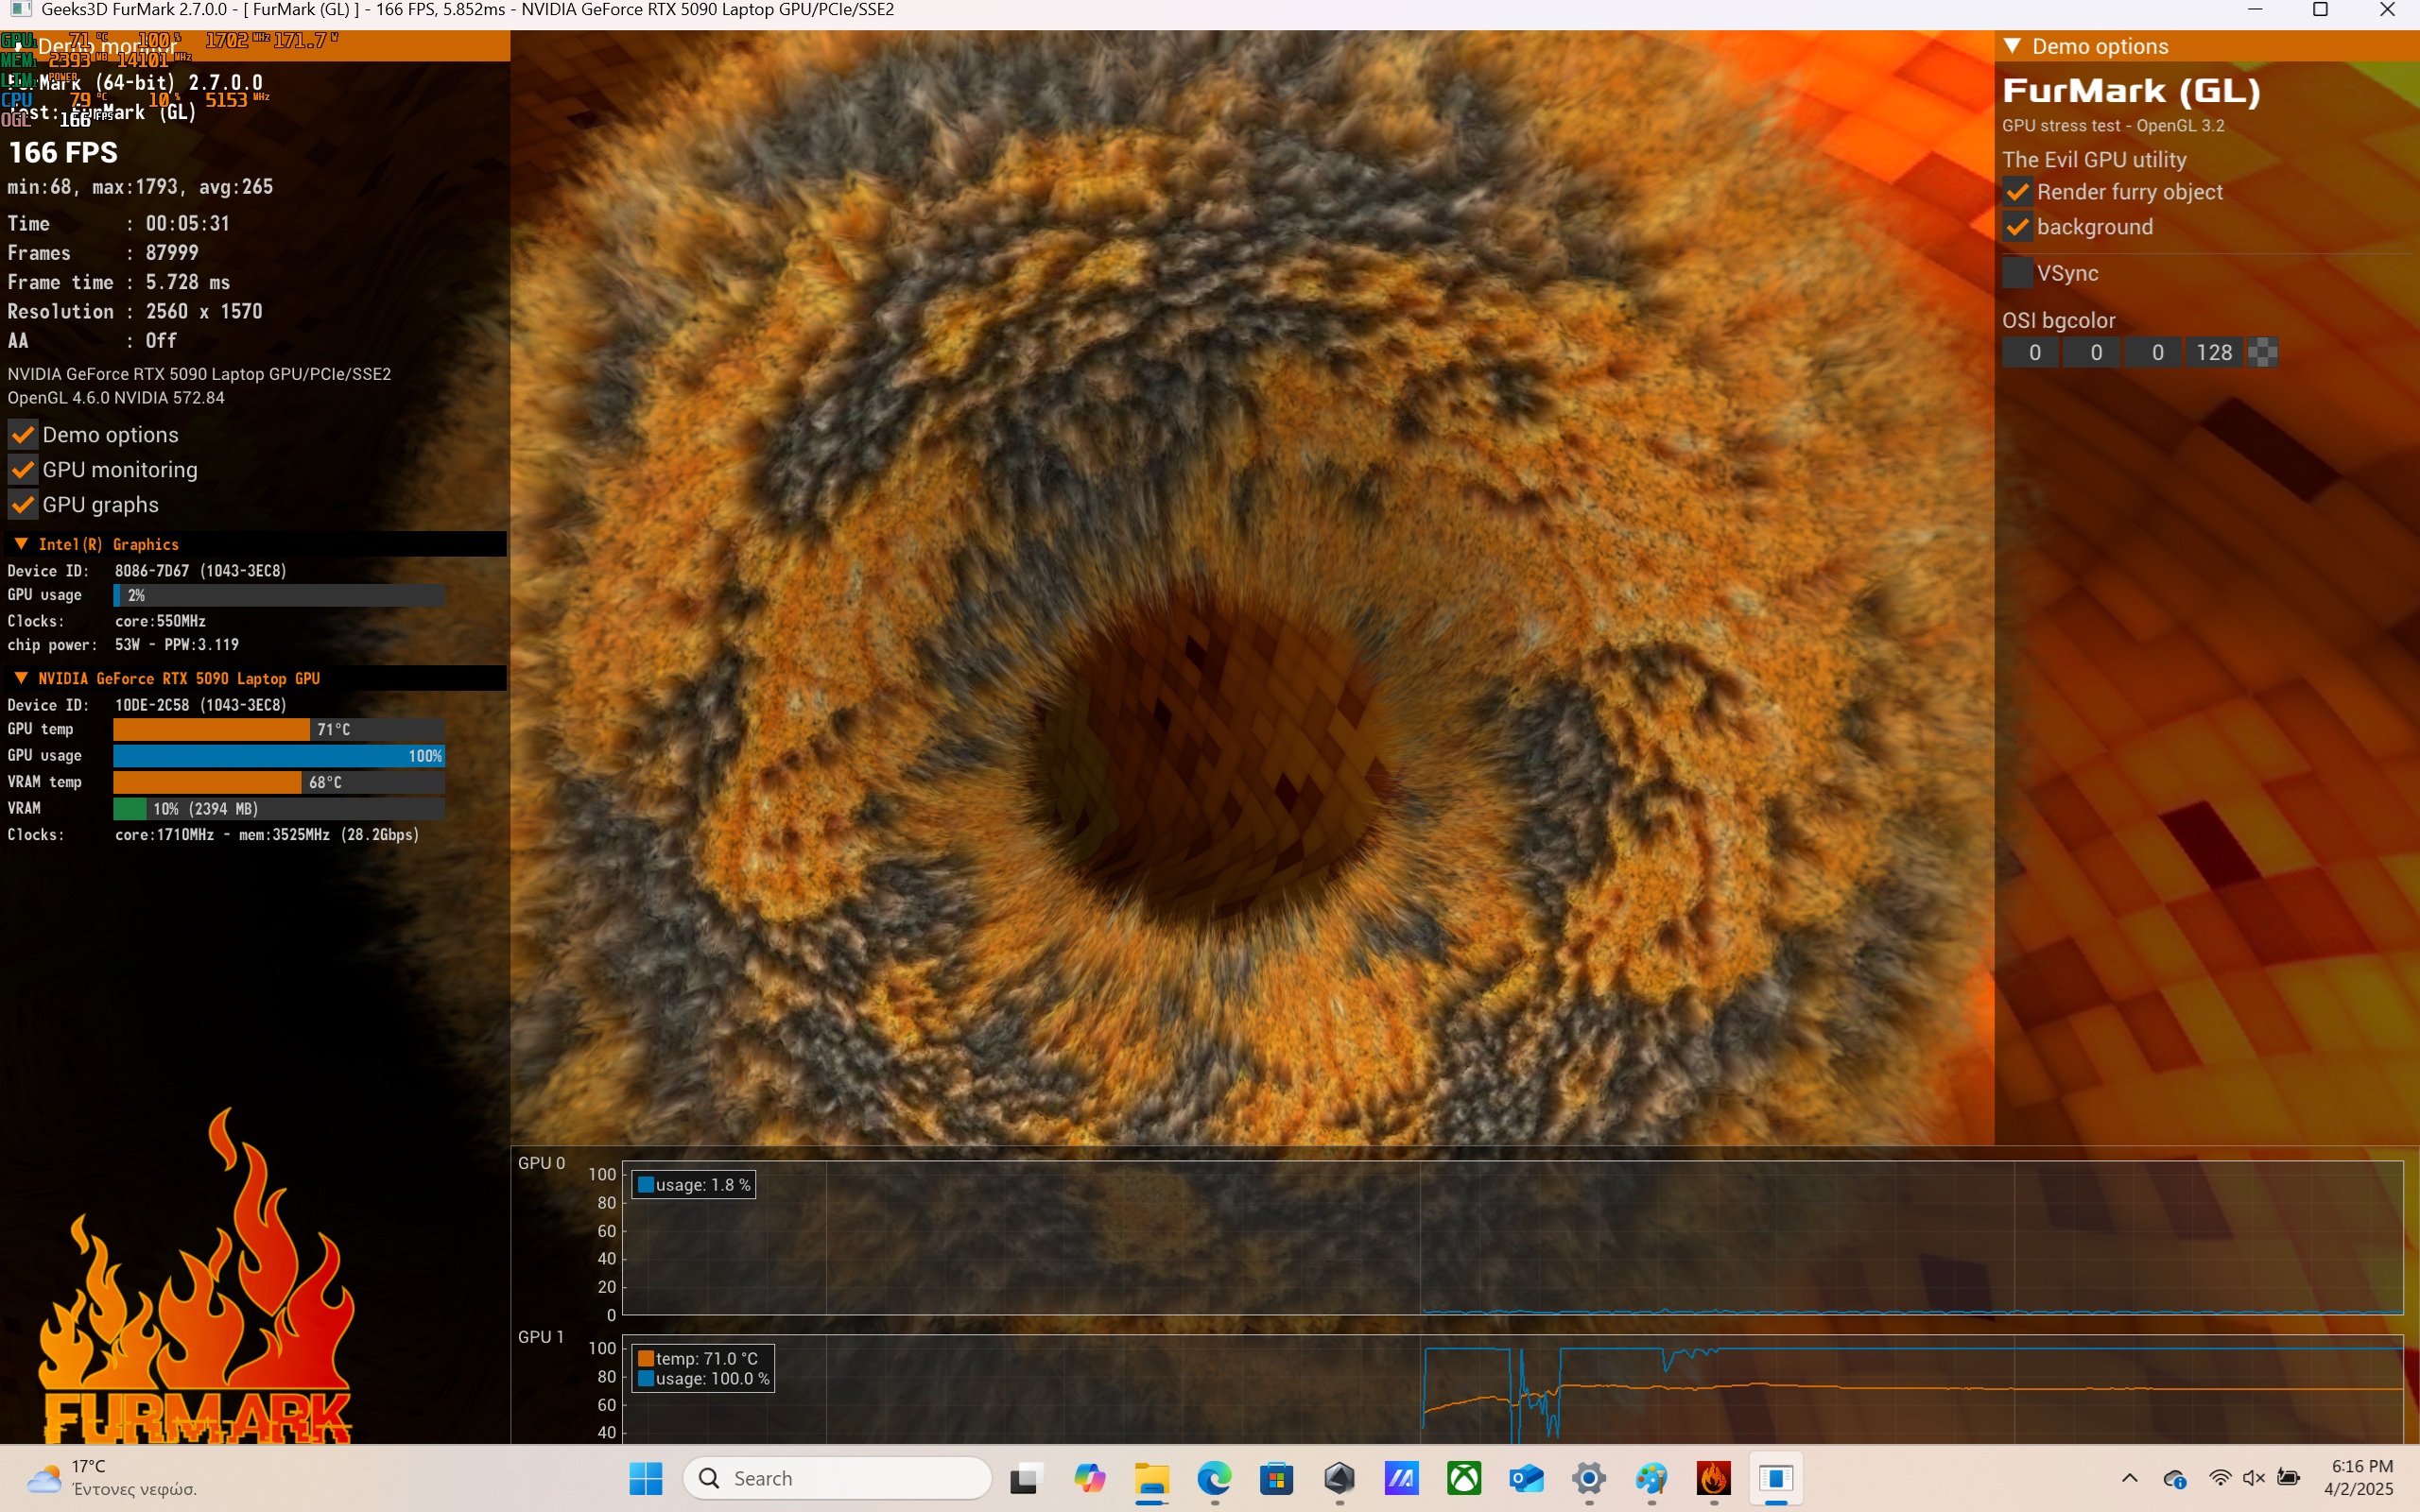Open the Paint taskbar icon

click(1651, 1478)
